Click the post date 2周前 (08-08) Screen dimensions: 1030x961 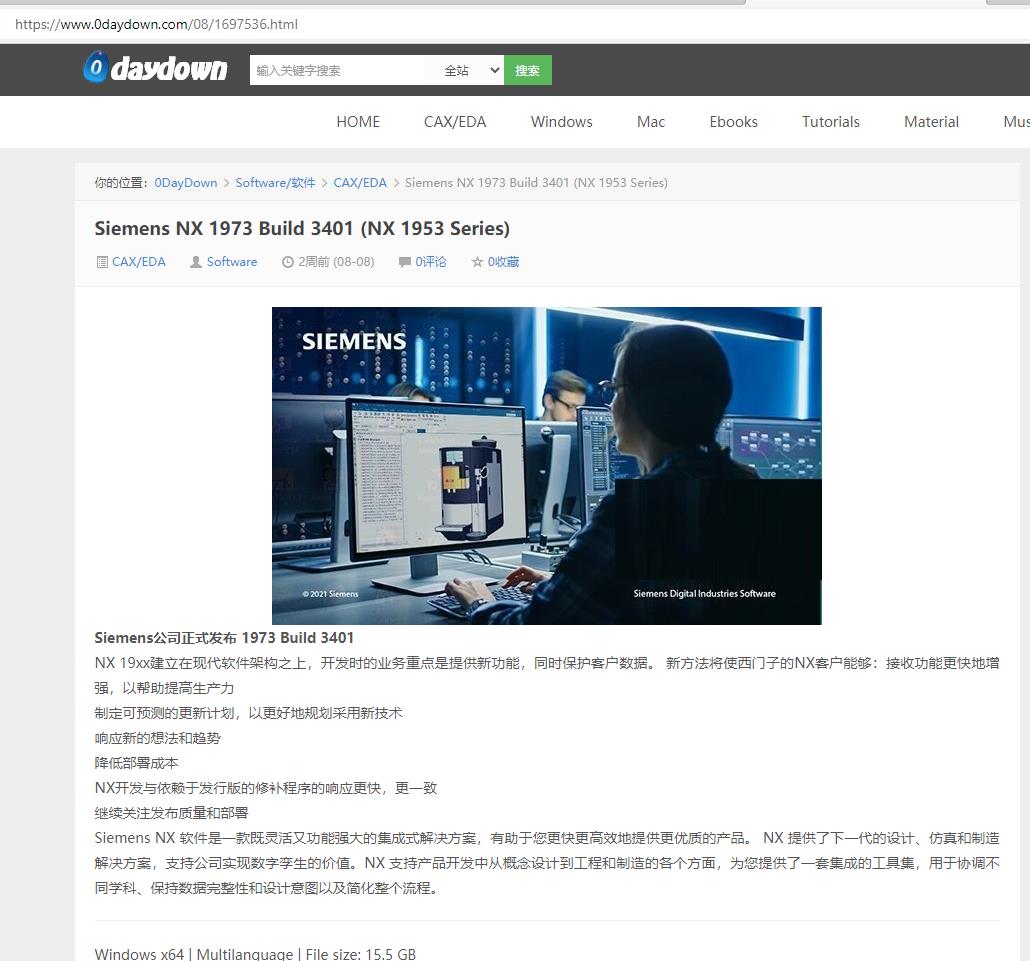pos(336,261)
